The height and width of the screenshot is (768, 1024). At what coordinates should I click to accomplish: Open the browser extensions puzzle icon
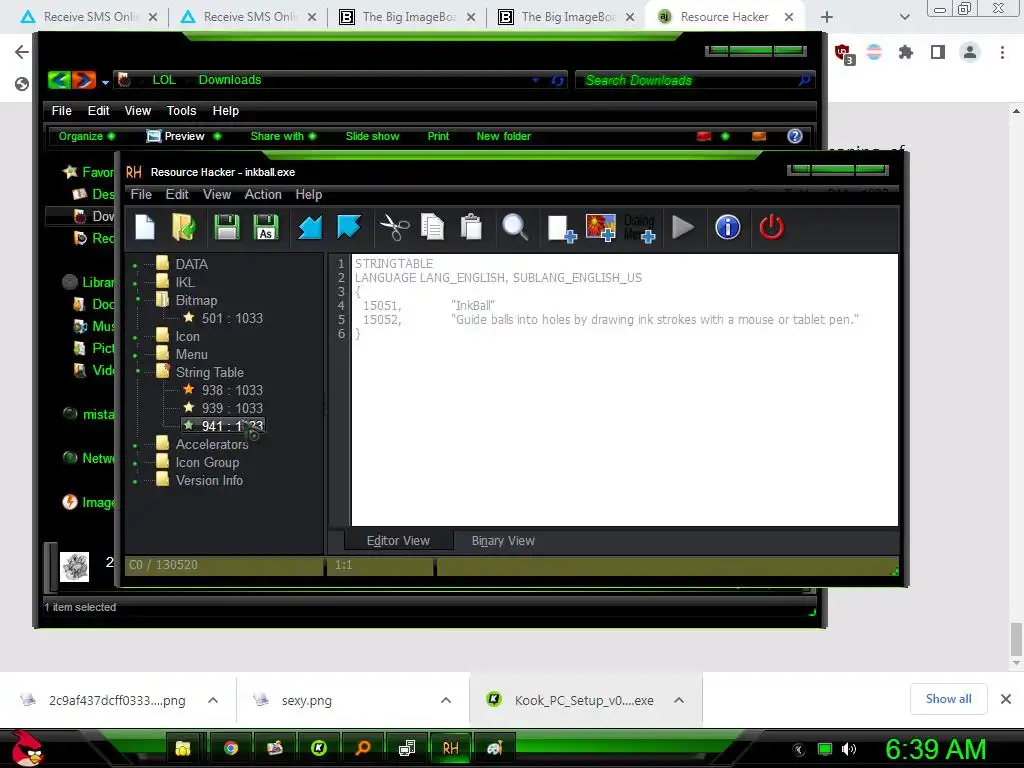point(905,52)
